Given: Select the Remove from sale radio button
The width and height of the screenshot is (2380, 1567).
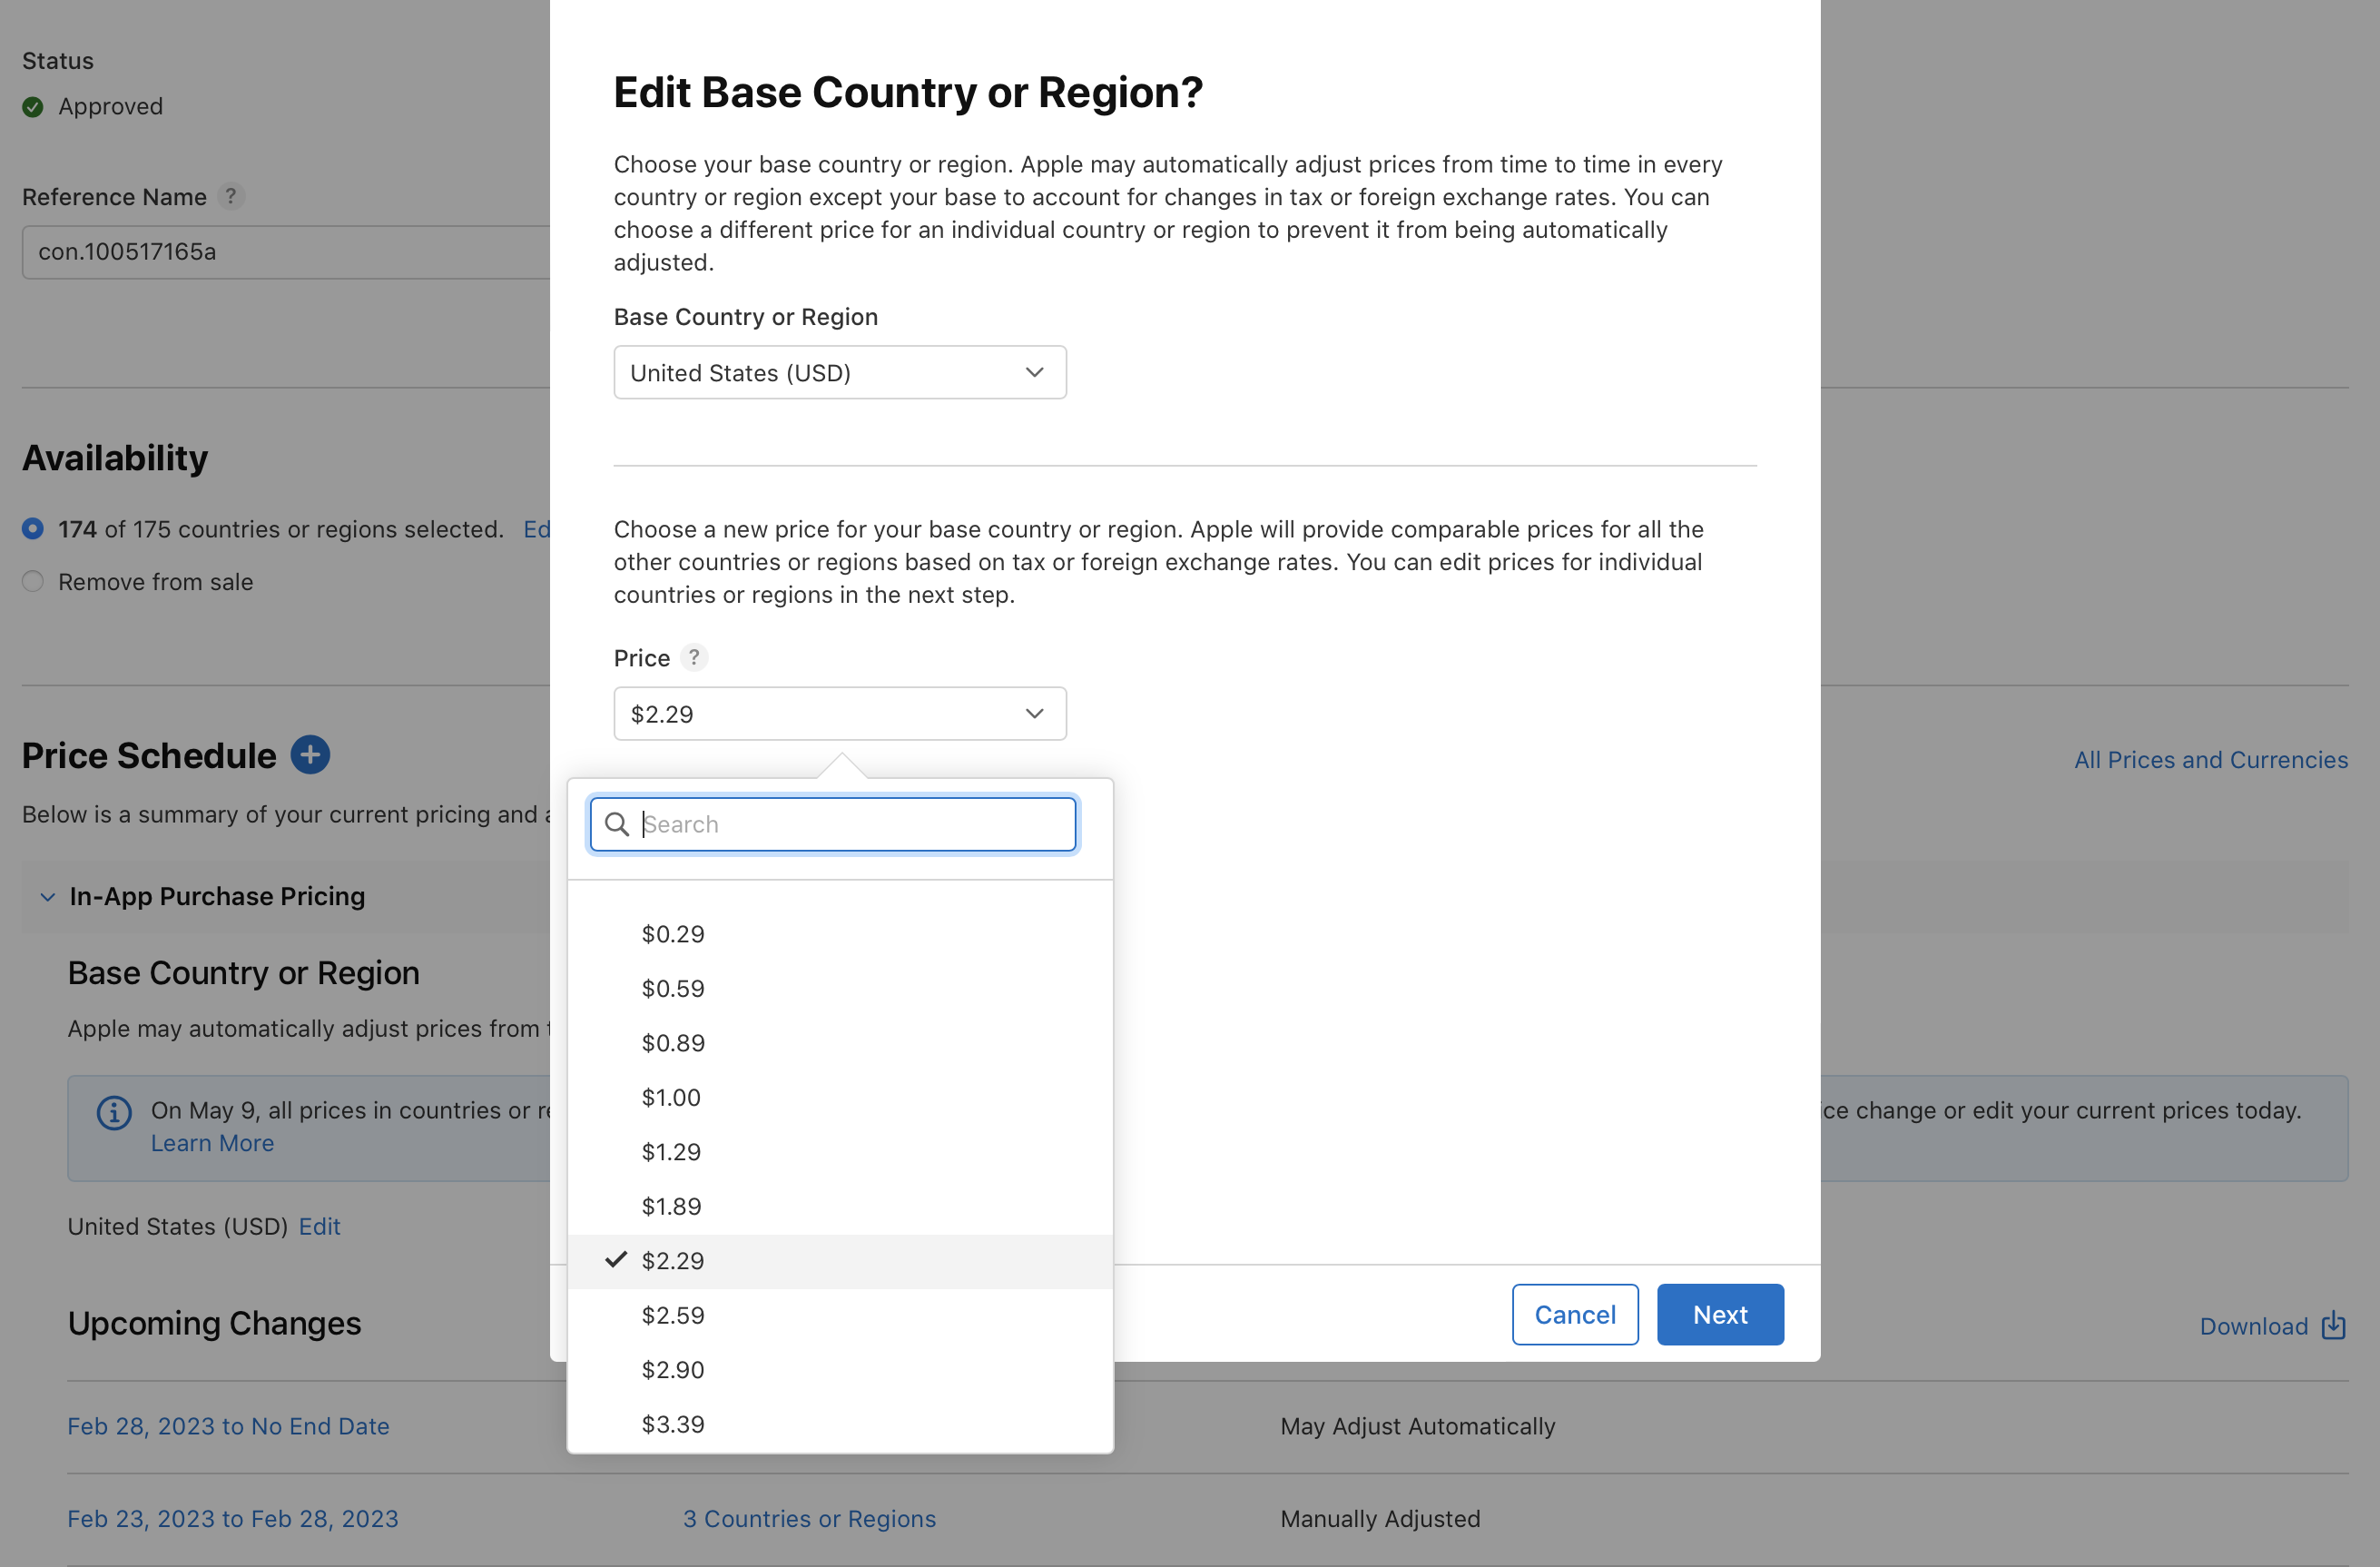Looking at the screenshot, I should click(x=32, y=581).
